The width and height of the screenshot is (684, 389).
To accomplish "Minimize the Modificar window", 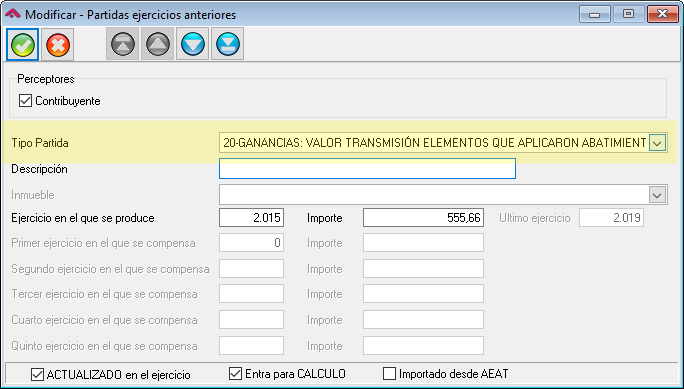I will [594, 14].
